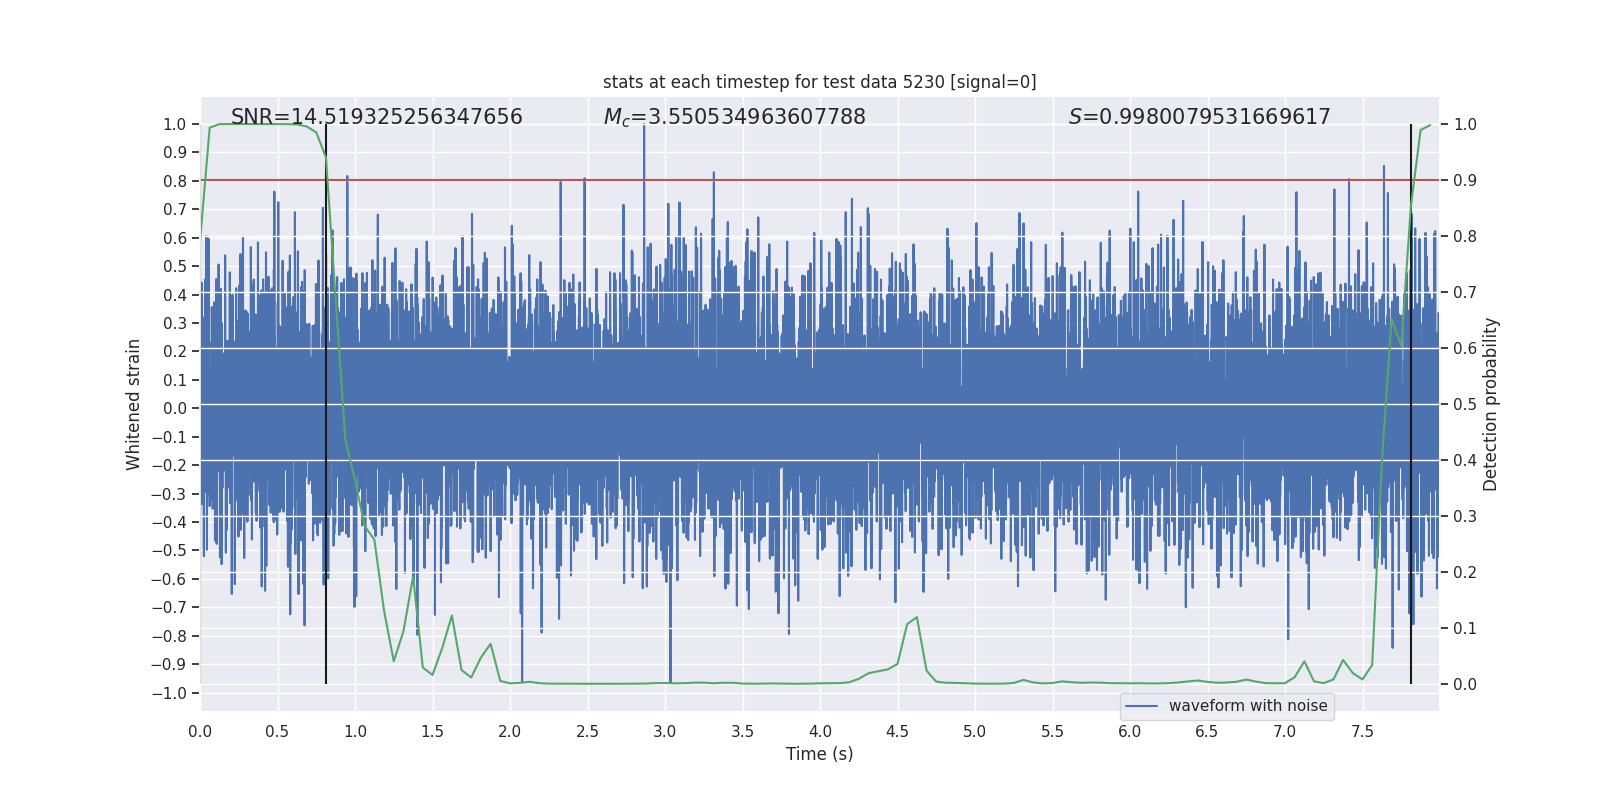Select the 0.2 tick on the Detection probability axis
1600x800 pixels.
pyautogui.click(x=1465, y=573)
